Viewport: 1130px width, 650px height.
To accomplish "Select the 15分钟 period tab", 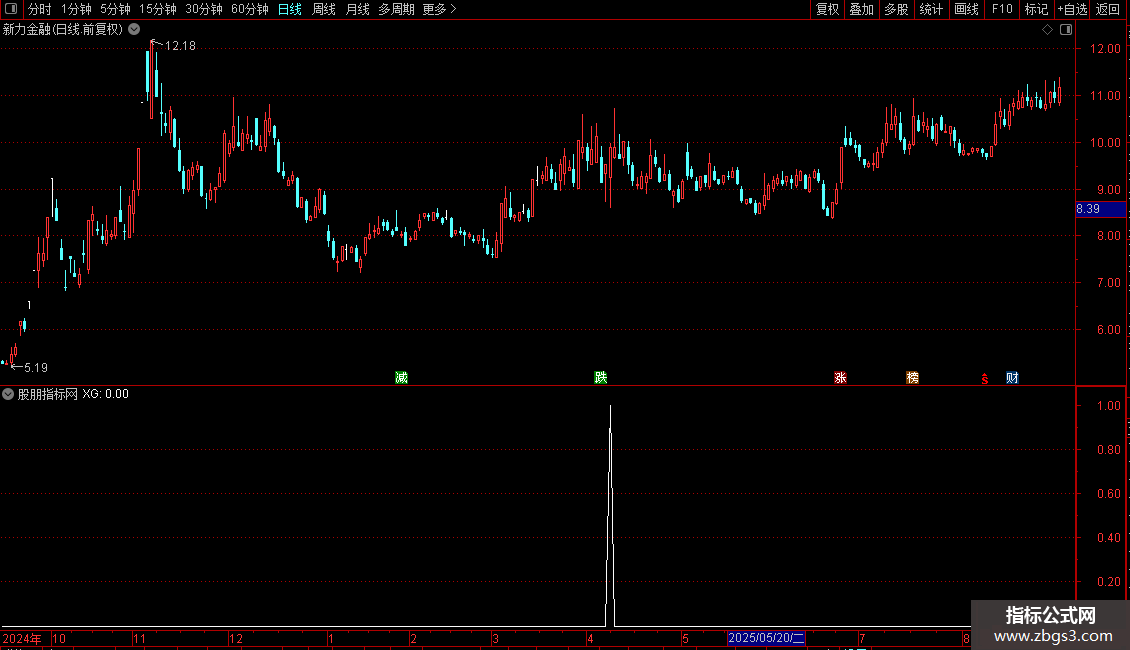I will click(158, 9).
